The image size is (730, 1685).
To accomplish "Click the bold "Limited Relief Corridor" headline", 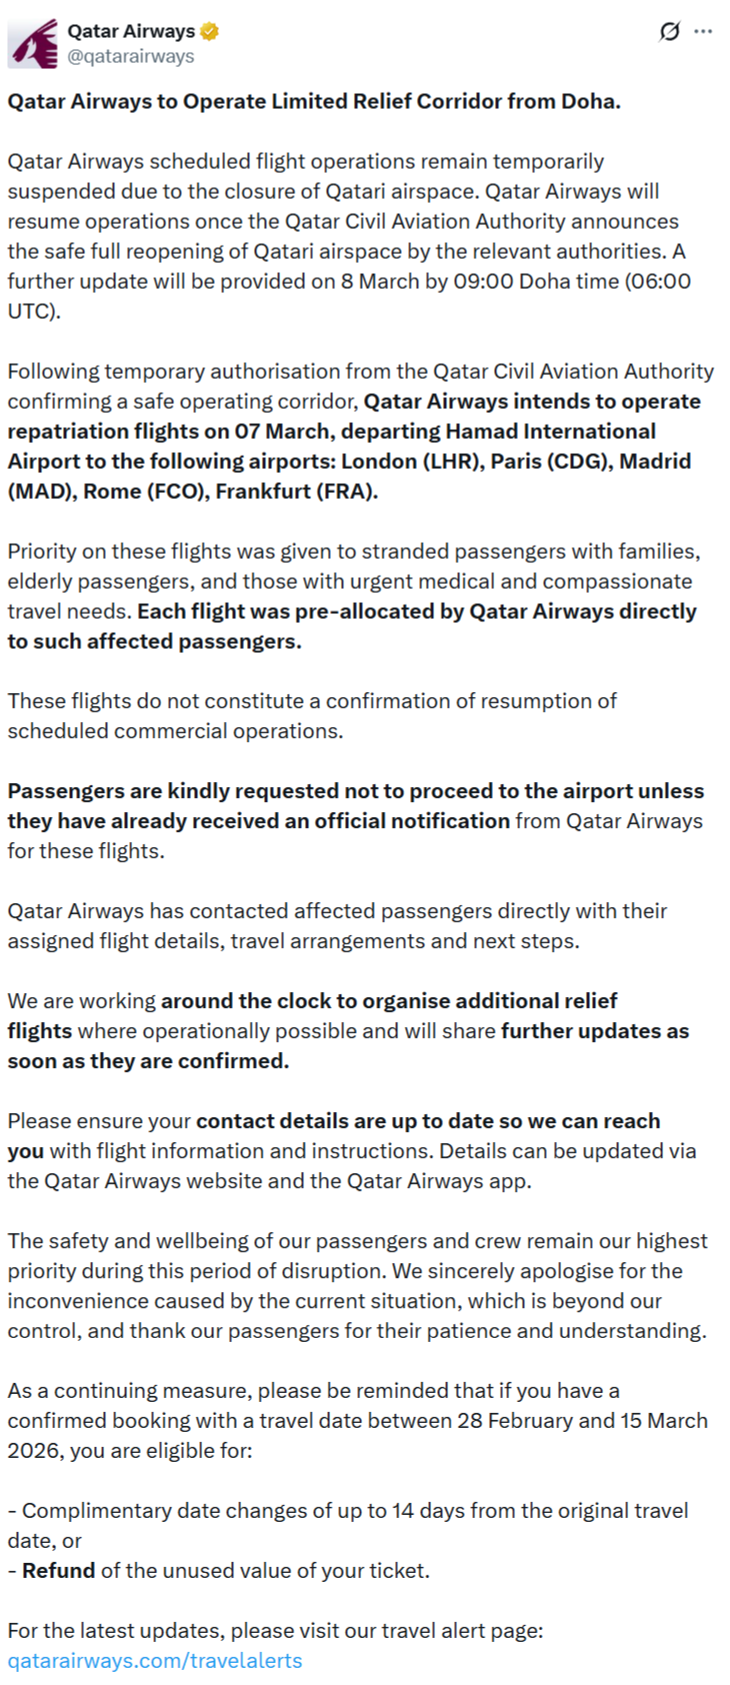I will click(x=314, y=101).
